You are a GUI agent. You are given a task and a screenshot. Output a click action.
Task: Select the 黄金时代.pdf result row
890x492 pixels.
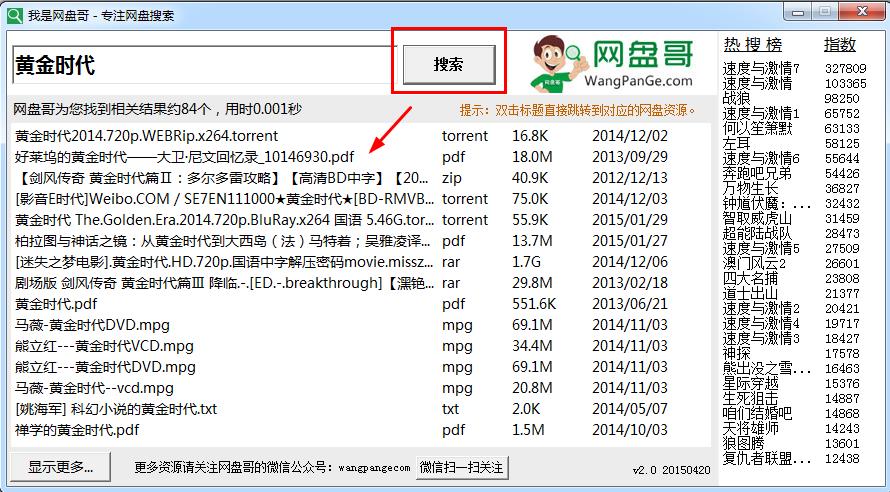click(x=56, y=304)
